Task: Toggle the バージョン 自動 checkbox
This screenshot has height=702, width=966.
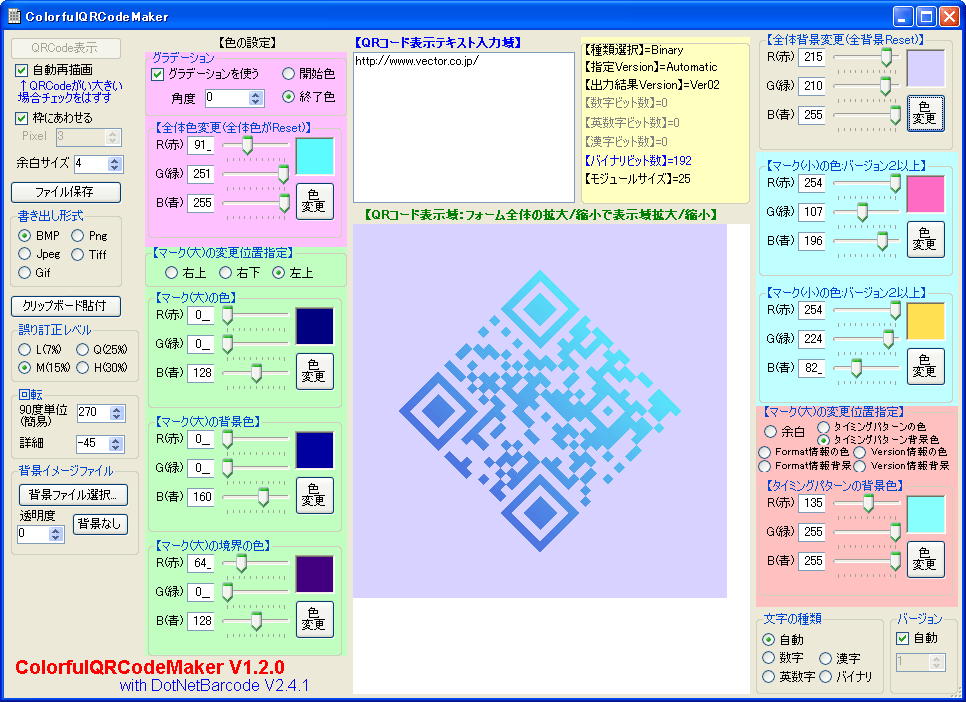Action: [x=903, y=638]
